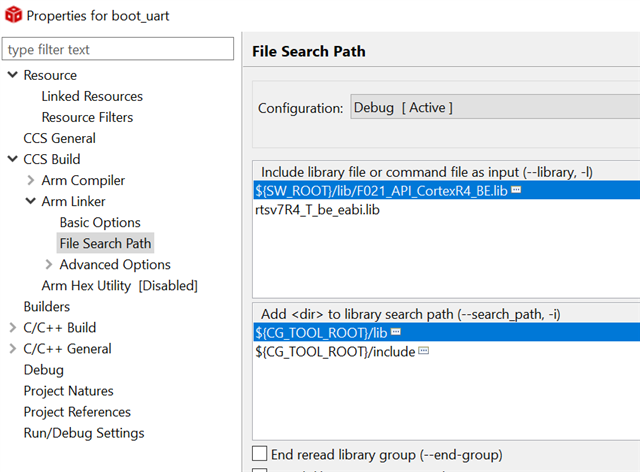Collapse the Arm Linker node
640x472 pixels.
tap(30, 201)
